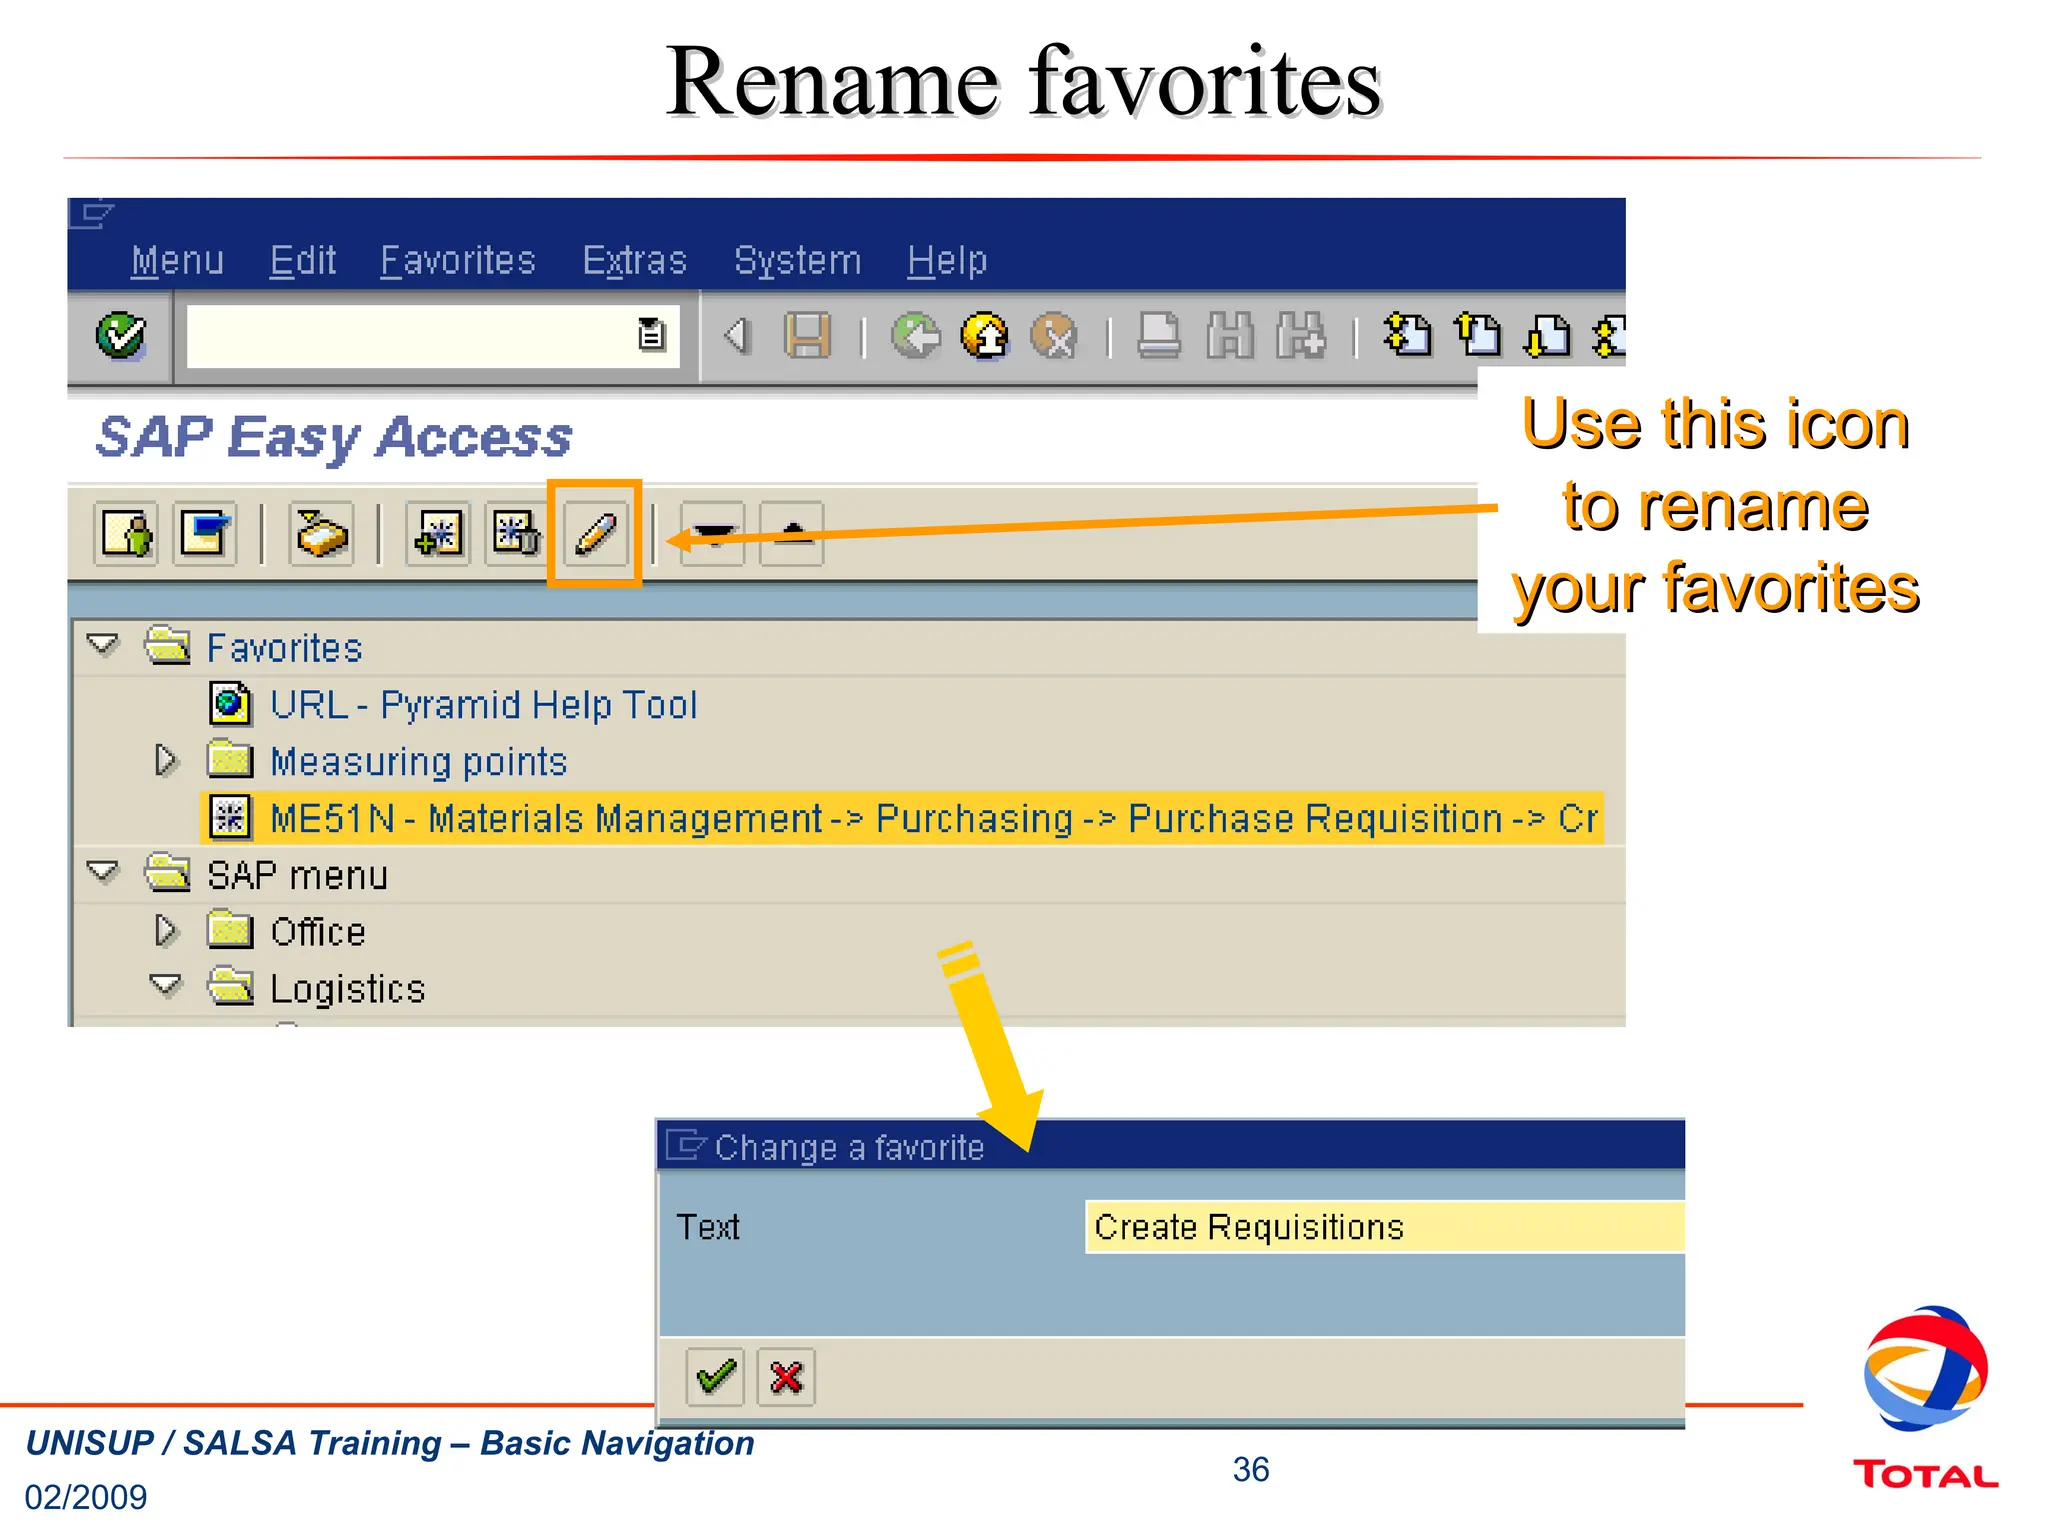Open the System menu
The width and height of the screenshot is (2048, 1536).
click(x=798, y=261)
